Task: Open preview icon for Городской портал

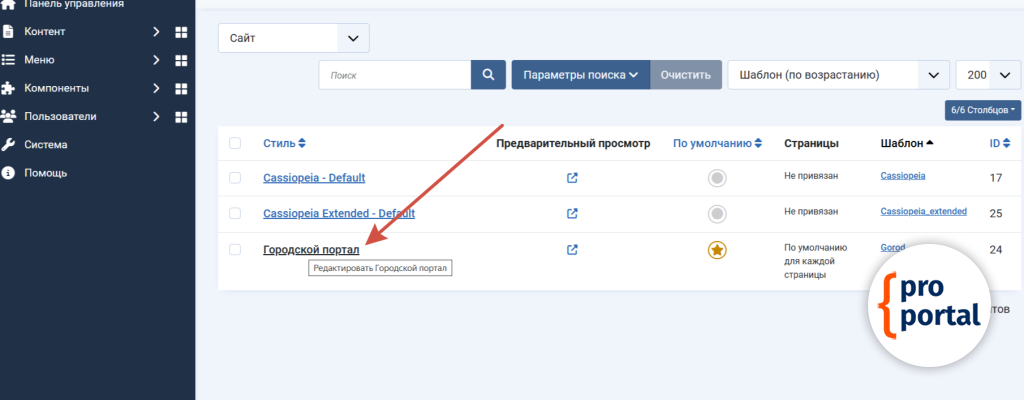Action: [572, 249]
